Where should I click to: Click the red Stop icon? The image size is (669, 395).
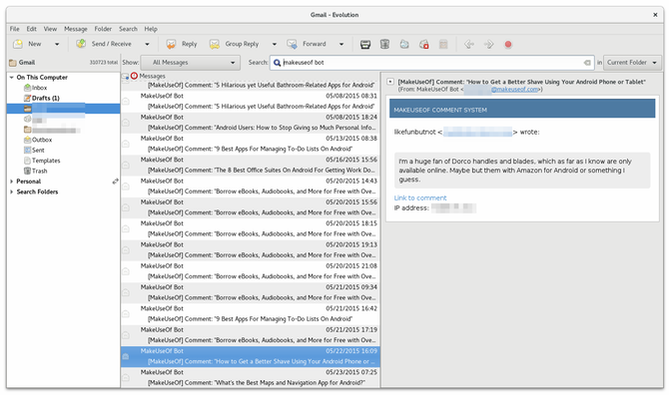point(508,44)
